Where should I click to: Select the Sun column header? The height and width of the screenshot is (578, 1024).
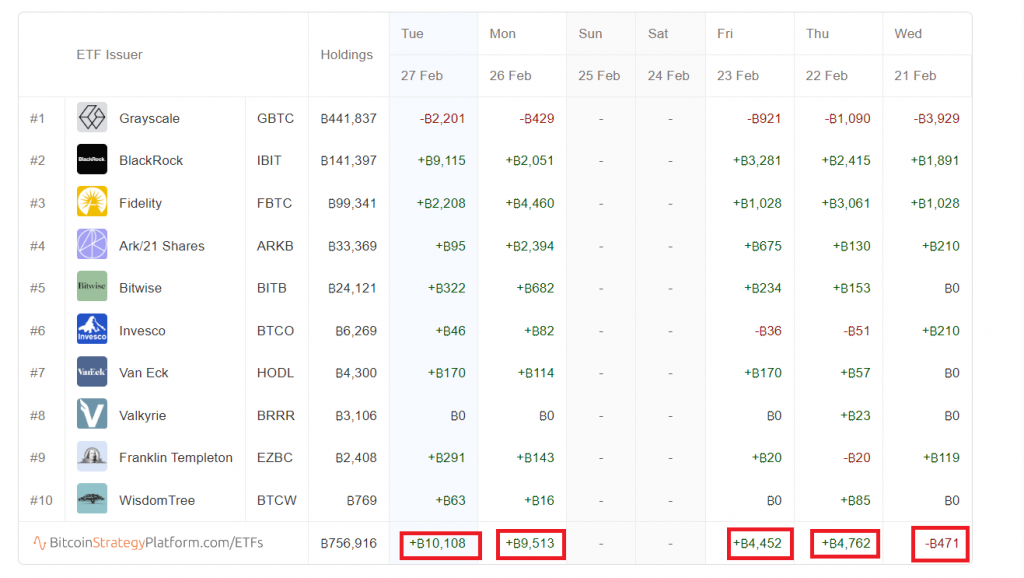click(590, 34)
